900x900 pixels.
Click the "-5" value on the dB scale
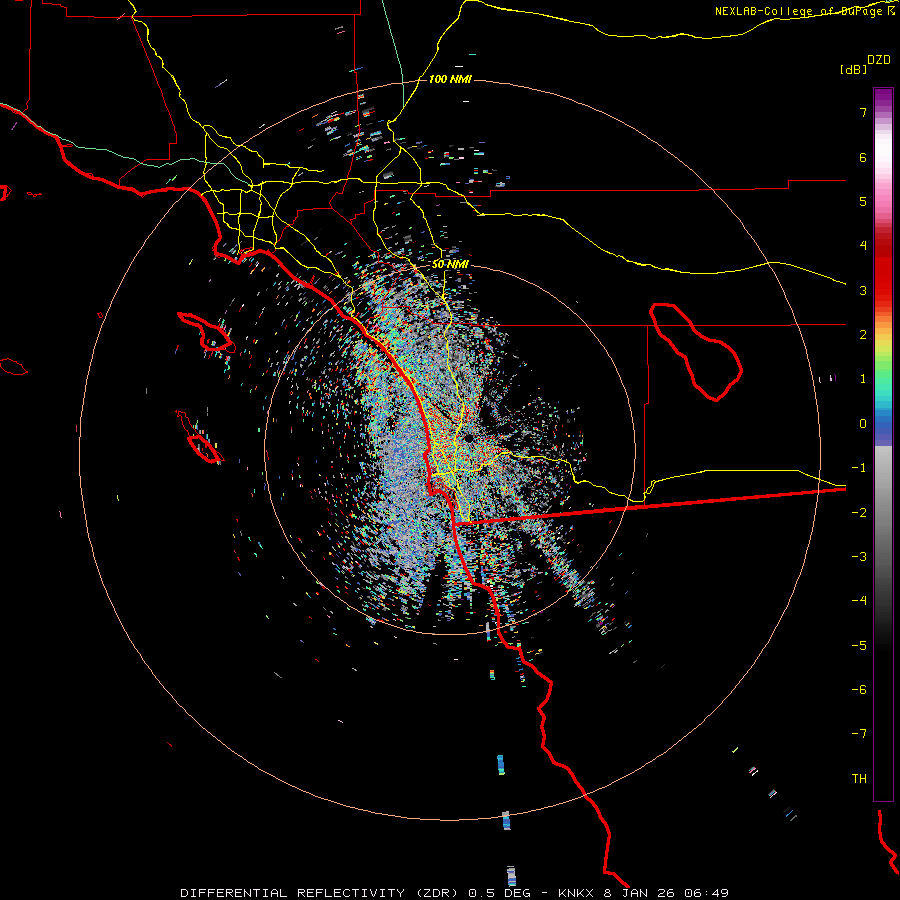click(x=859, y=646)
